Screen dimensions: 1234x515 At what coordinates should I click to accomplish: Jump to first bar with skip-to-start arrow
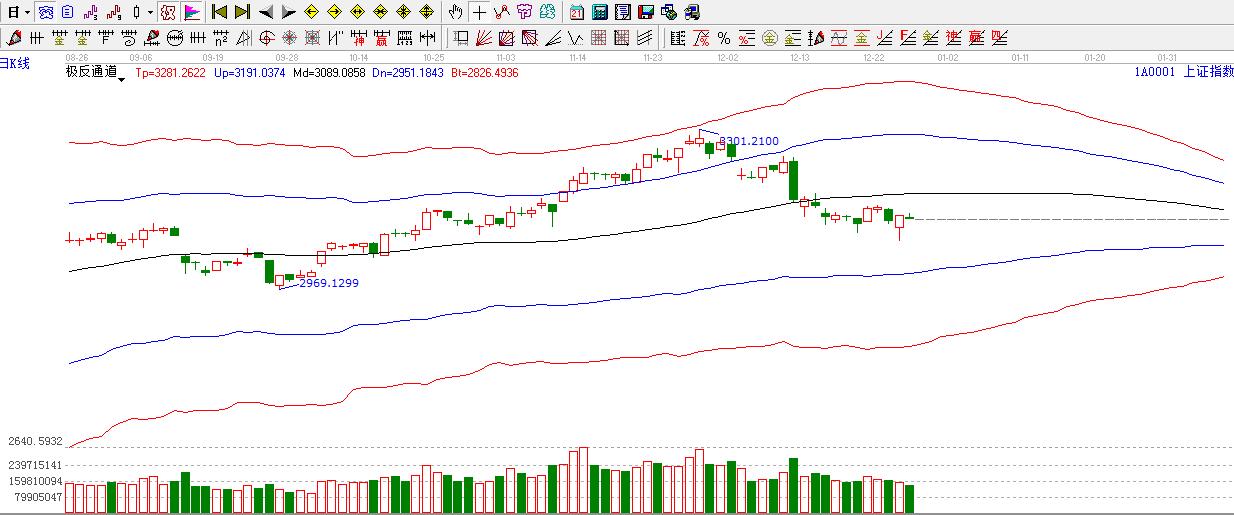point(219,13)
